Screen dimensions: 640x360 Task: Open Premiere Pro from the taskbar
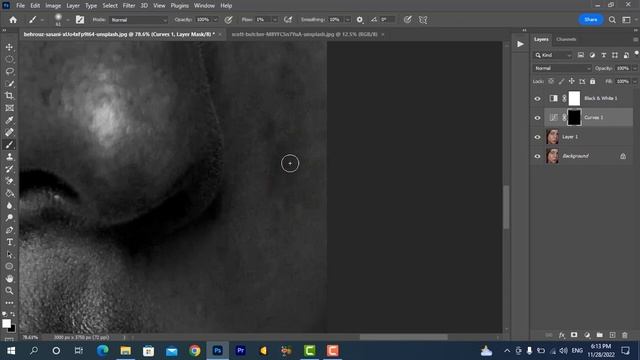click(x=240, y=351)
